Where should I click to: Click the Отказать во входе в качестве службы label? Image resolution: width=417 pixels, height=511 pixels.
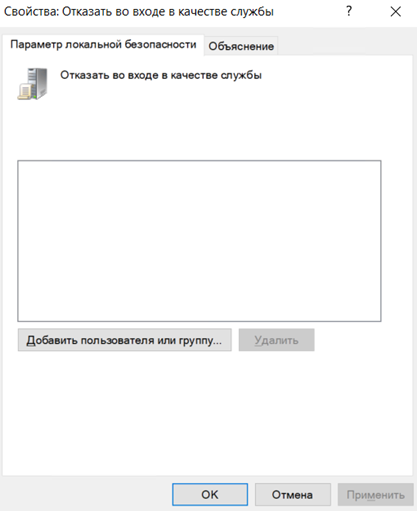(x=161, y=75)
